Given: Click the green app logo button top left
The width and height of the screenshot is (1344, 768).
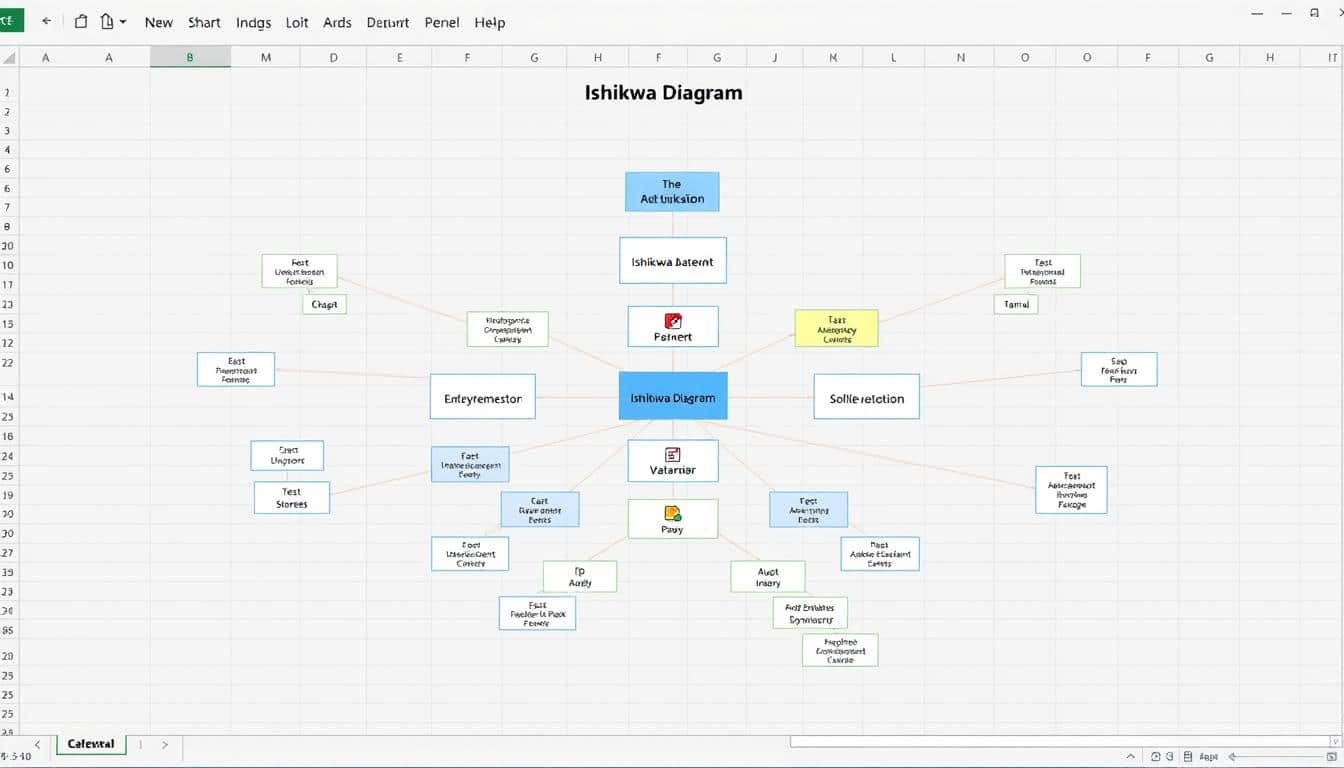Looking at the screenshot, I should click(x=11, y=20).
